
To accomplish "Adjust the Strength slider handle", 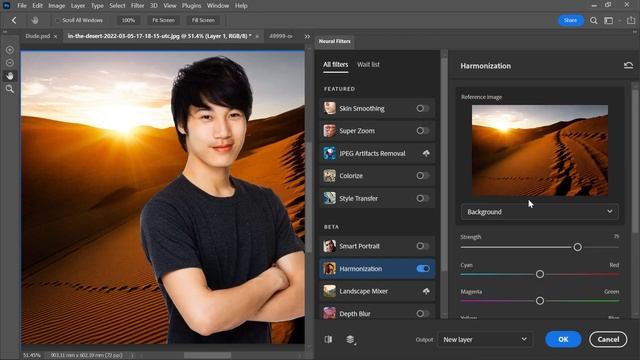I will point(577,247).
